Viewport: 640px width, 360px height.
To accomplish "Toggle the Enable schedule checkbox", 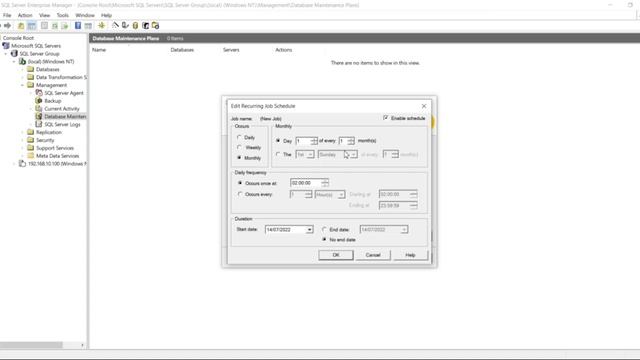I will [386, 118].
